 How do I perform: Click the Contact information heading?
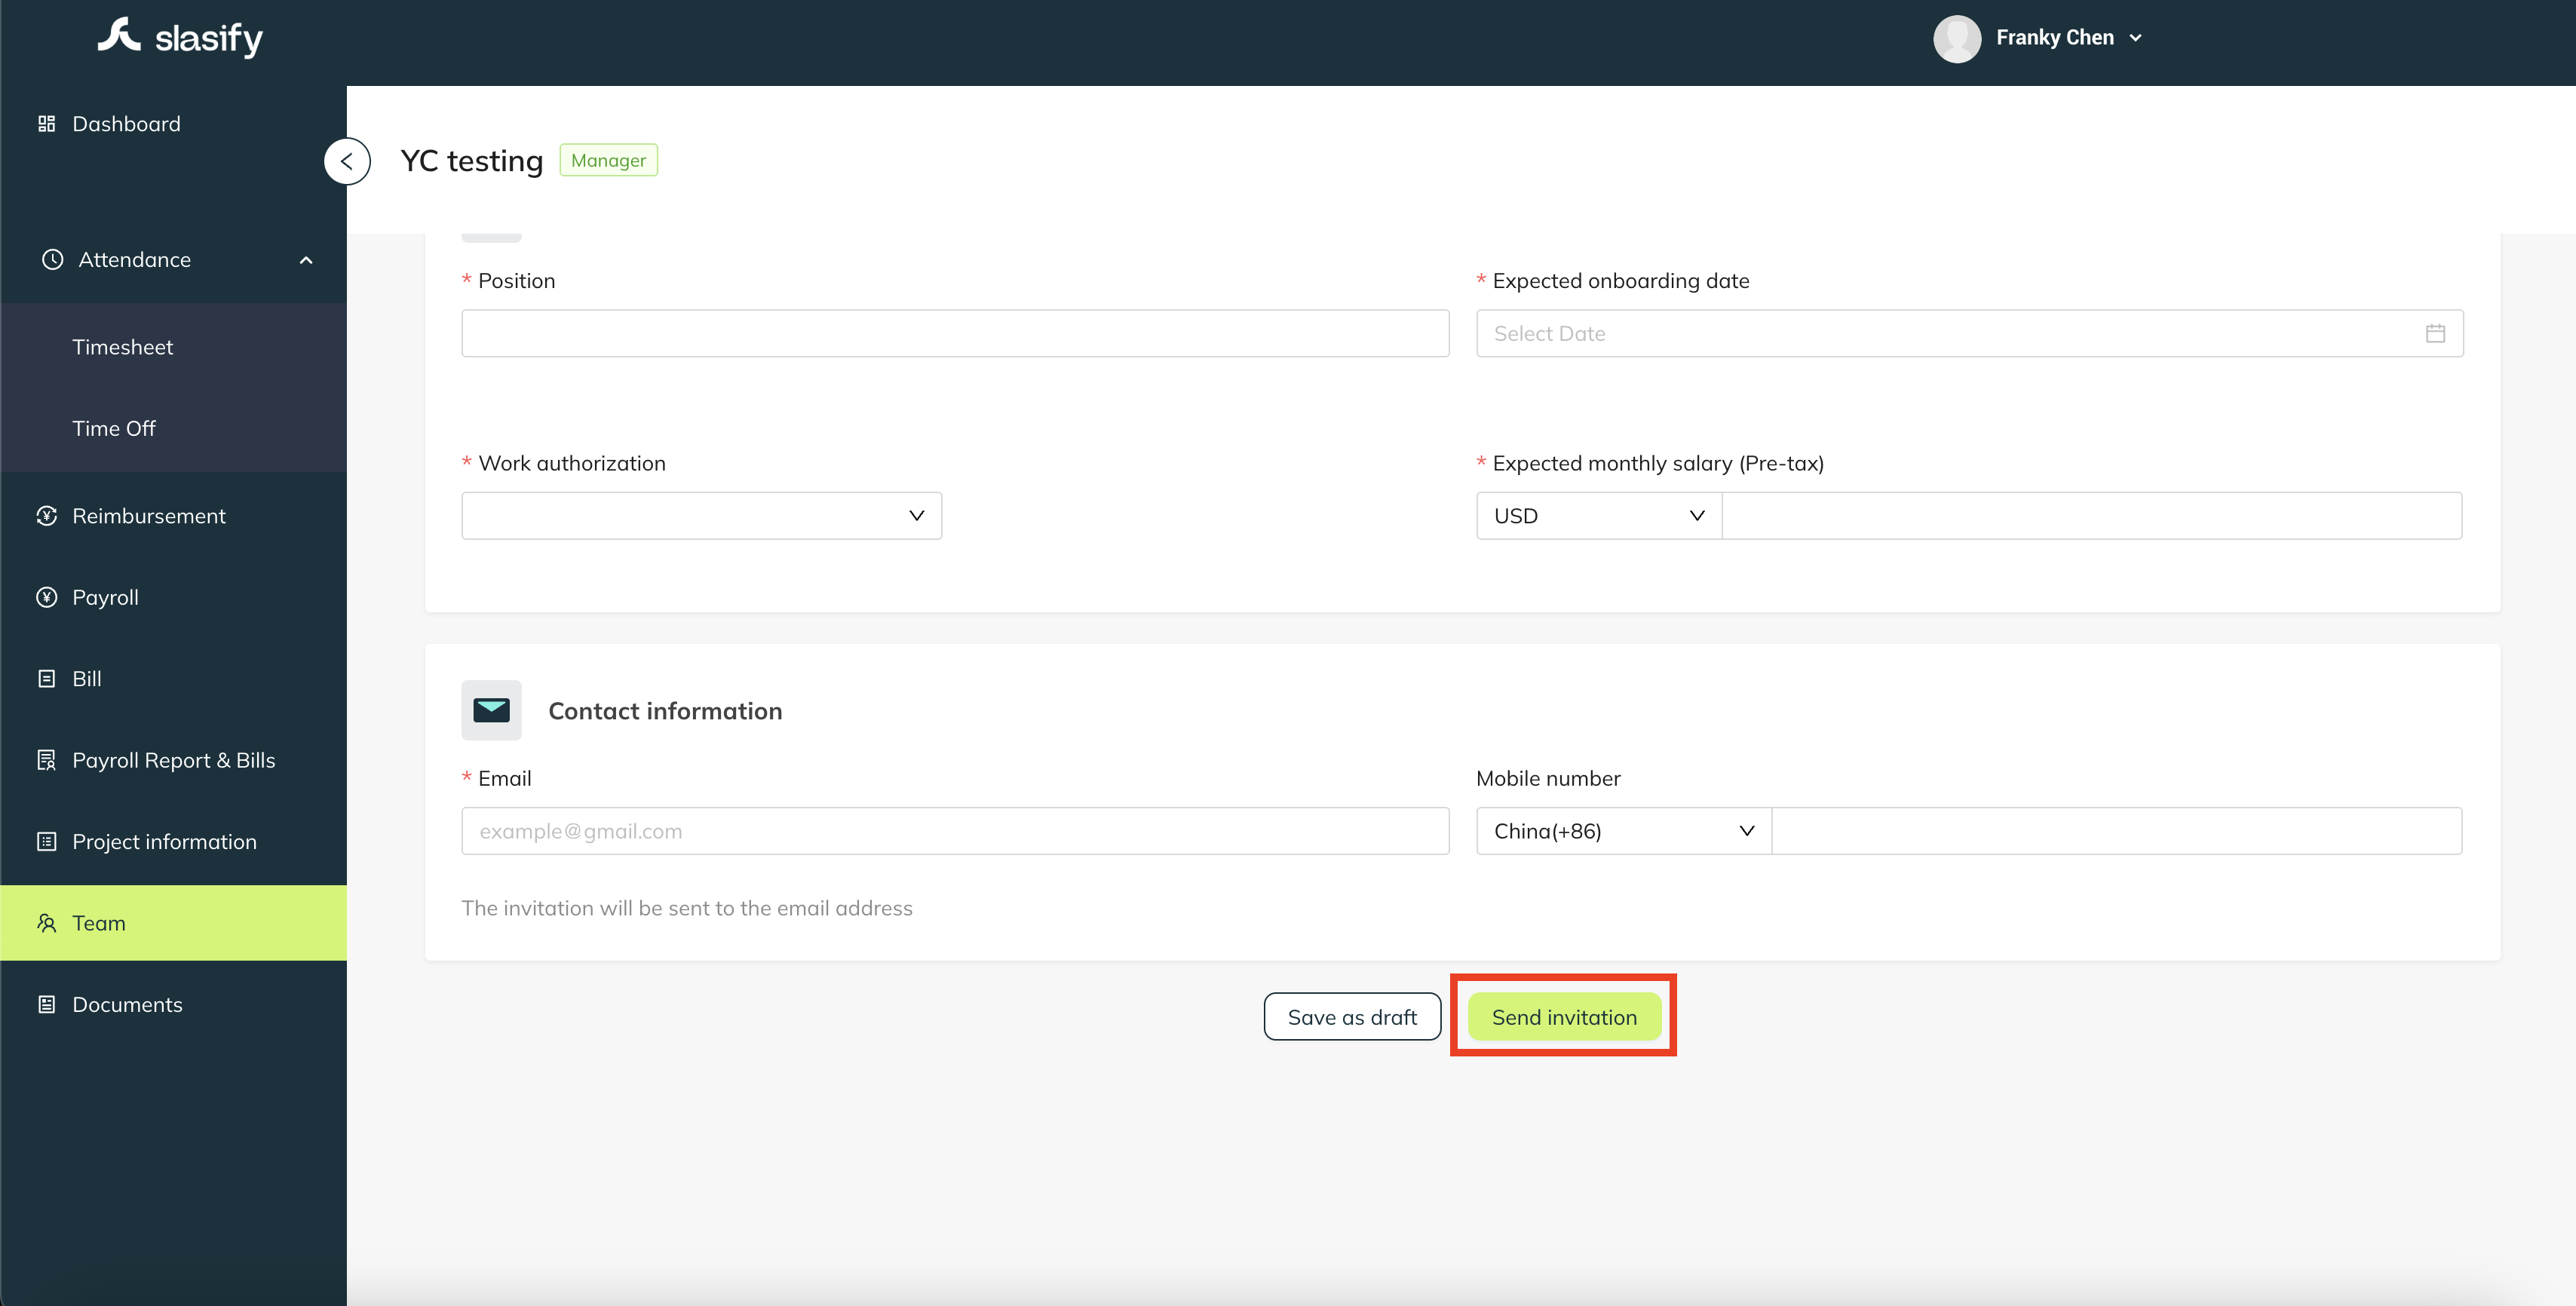point(665,711)
